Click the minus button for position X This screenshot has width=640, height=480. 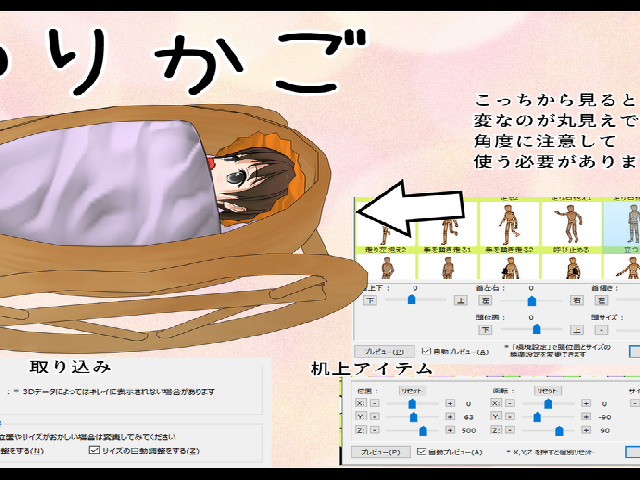click(x=373, y=403)
